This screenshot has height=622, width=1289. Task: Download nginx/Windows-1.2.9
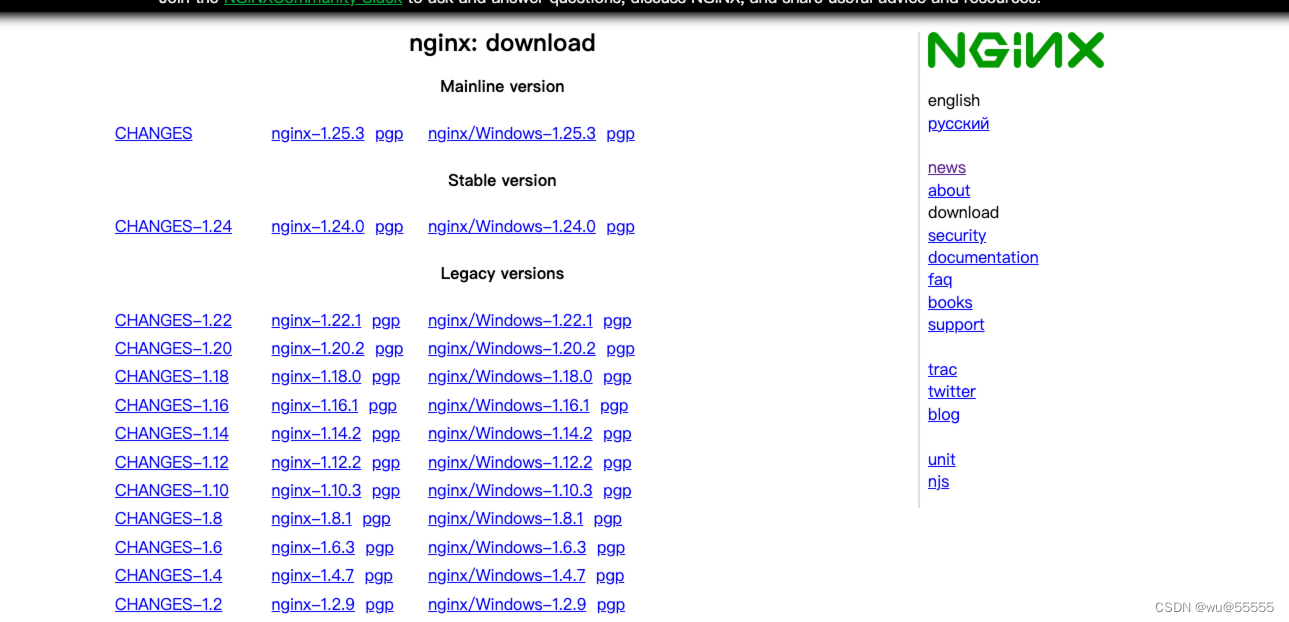click(507, 604)
